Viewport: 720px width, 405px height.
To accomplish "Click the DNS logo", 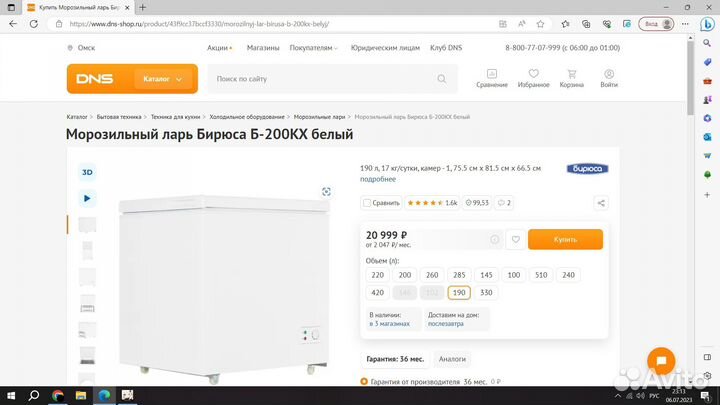I will [x=95, y=79].
